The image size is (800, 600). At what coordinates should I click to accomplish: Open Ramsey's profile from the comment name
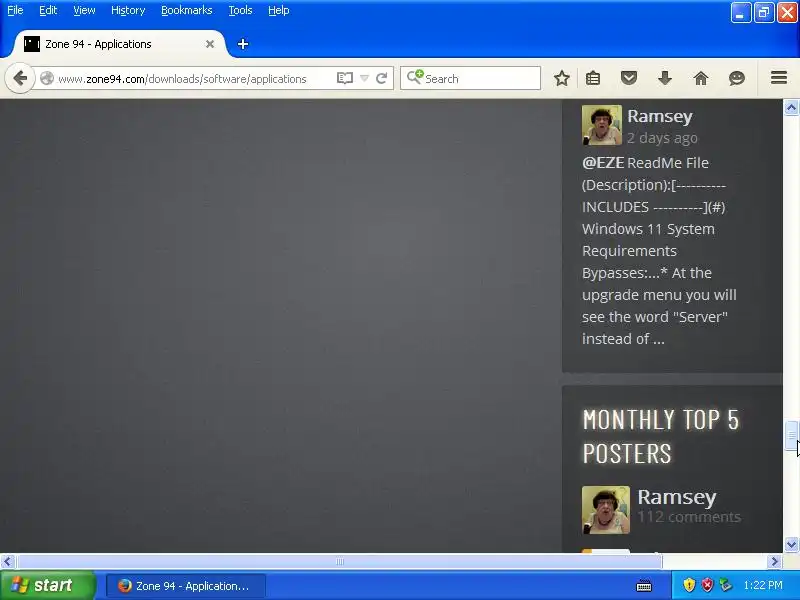[x=660, y=116]
